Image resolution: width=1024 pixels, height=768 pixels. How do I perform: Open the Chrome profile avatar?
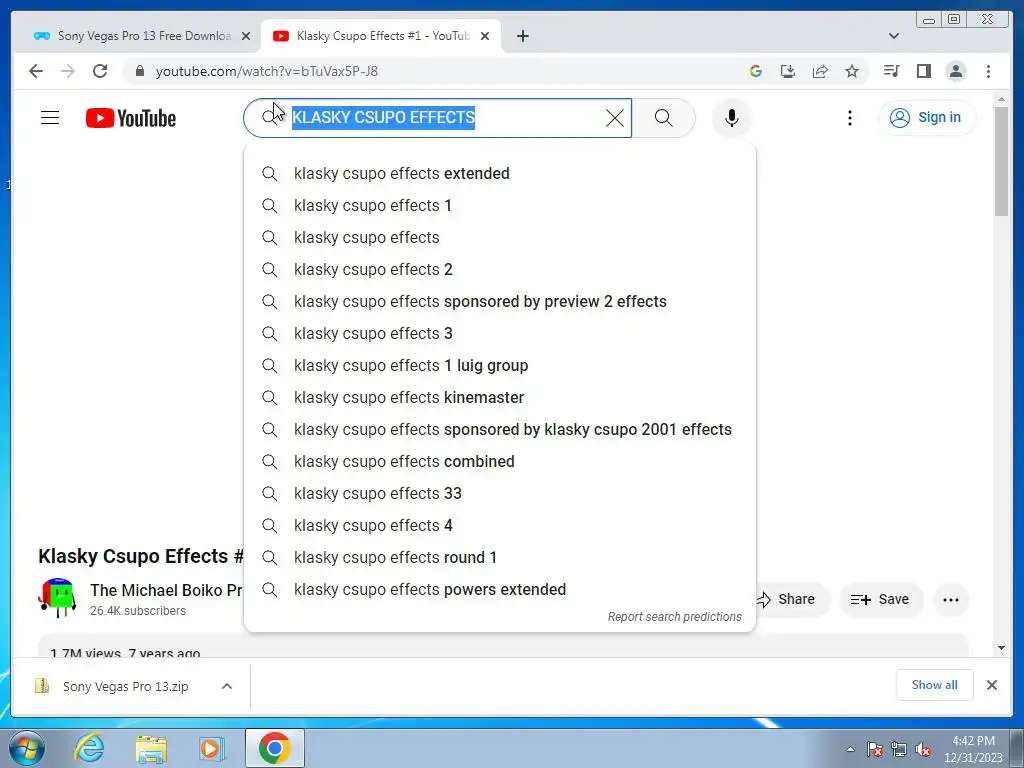click(x=956, y=71)
